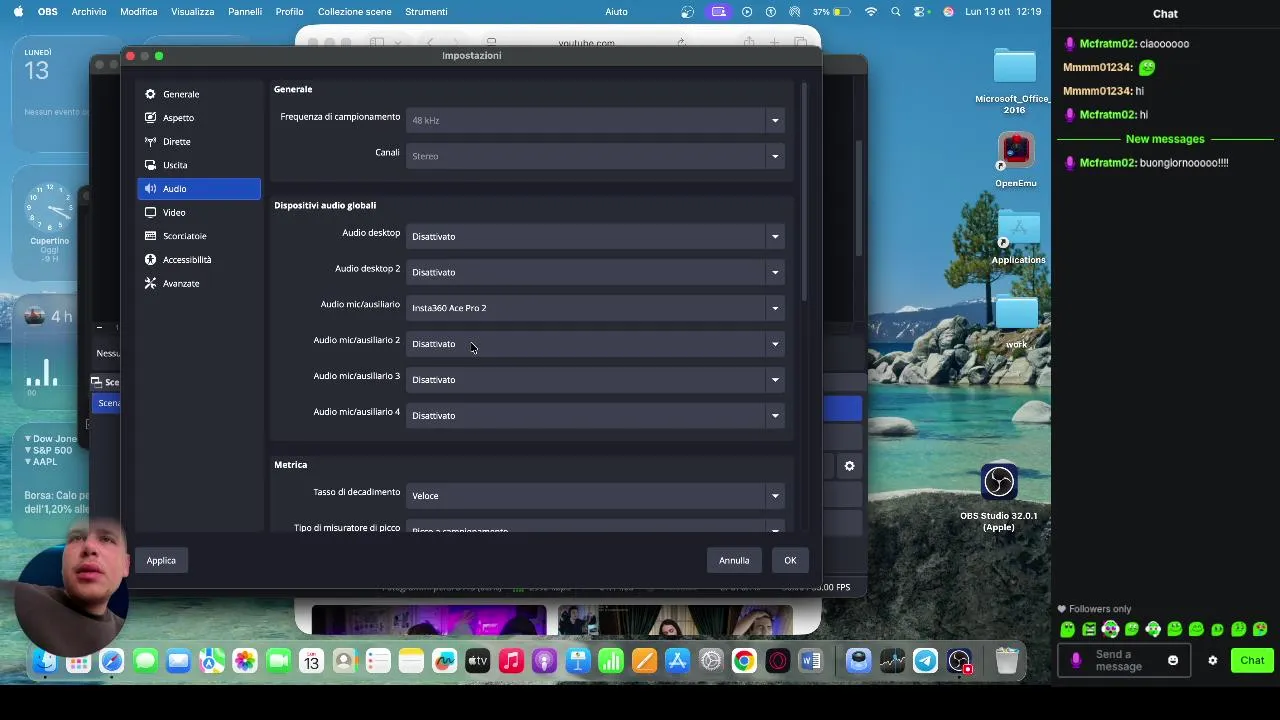Open the Profilo menu
This screenshot has width=1280, height=720.
[289, 12]
